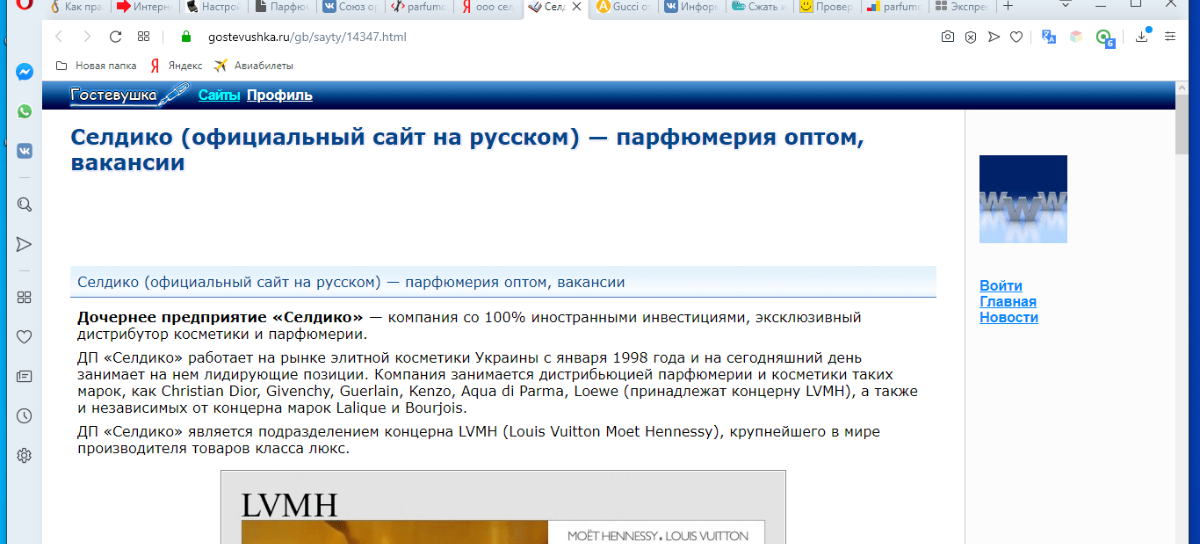Open 'Новая папка' bookmarks folder
The height and width of the screenshot is (544, 1200).
pyautogui.click(x=96, y=66)
